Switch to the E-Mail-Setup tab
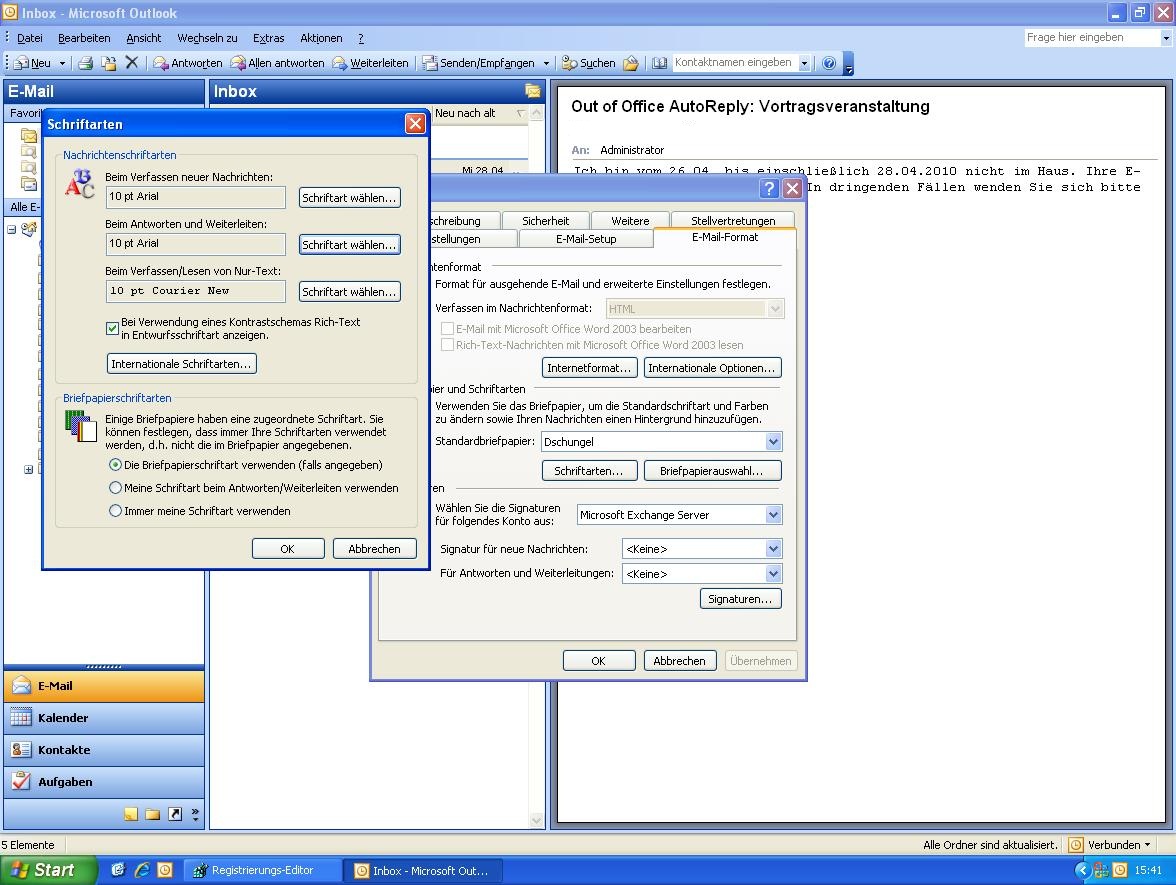Image resolution: width=1176 pixels, height=885 pixels. pyautogui.click(x=586, y=238)
